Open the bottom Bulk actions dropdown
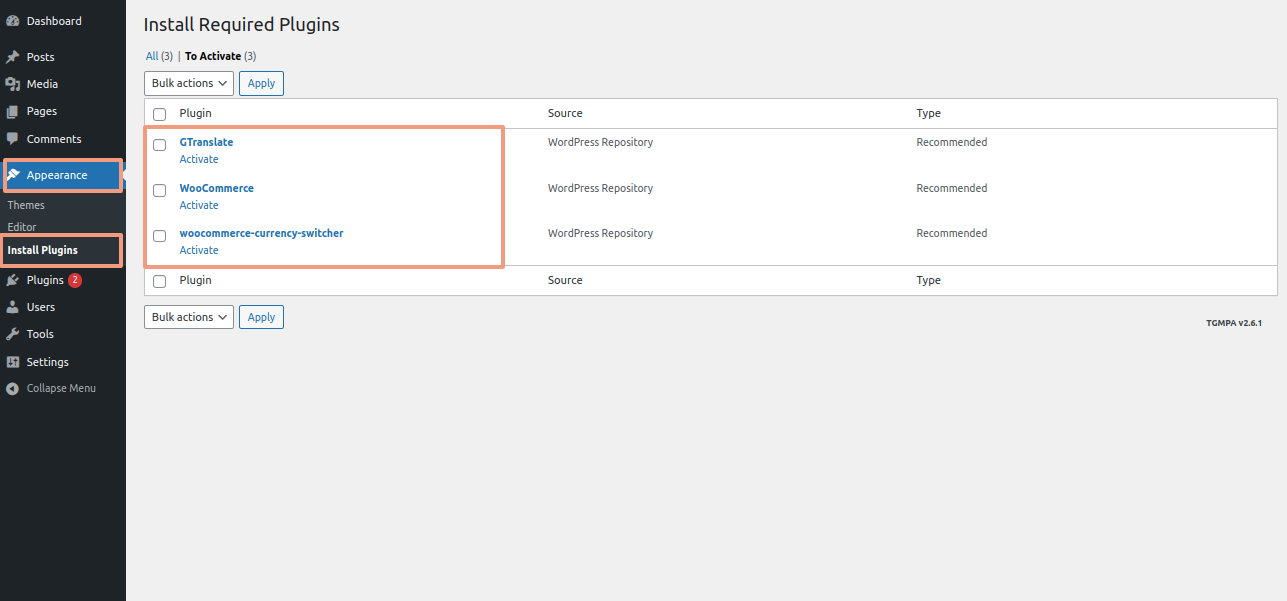The image size is (1287, 601). [189, 317]
